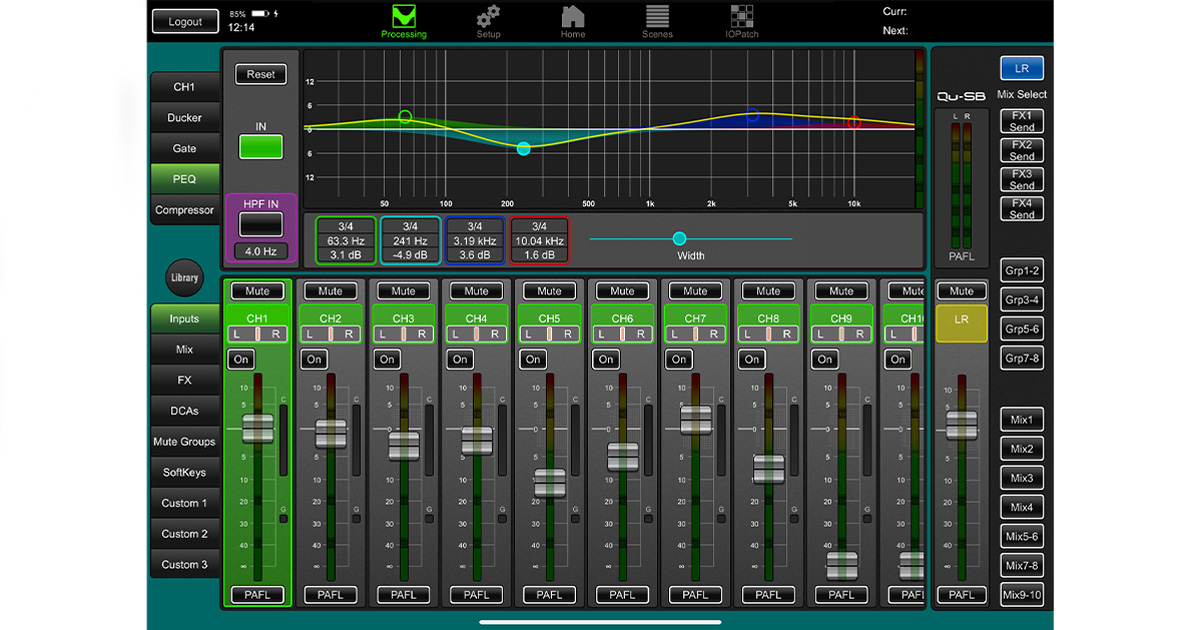Screen dimensions: 1200x630
Task: Mute channel CH9
Action: tap(841, 291)
